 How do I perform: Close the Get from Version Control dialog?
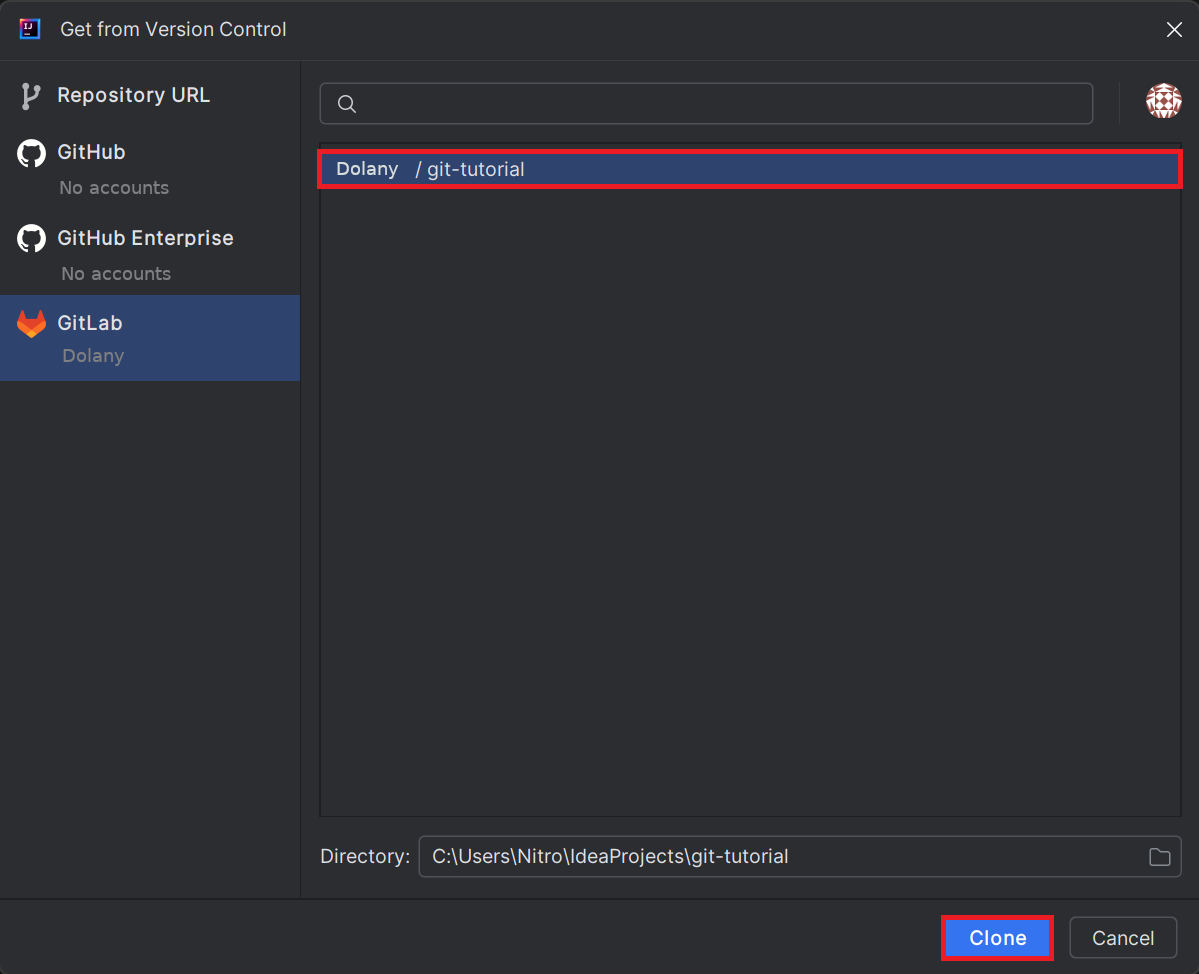point(1174,29)
